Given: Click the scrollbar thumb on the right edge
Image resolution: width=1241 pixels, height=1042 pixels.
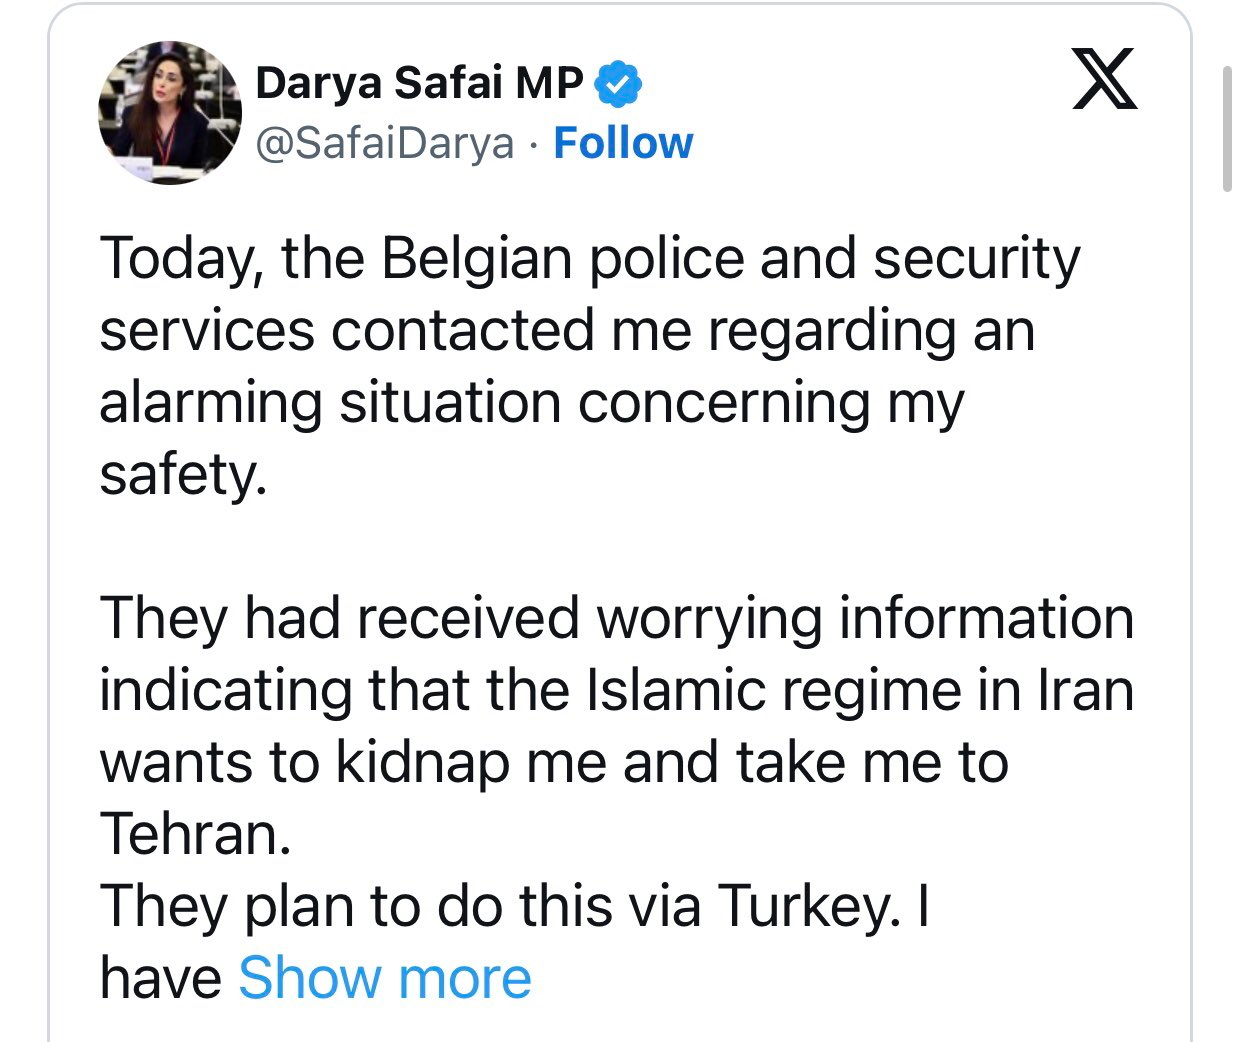Looking at the screenshot, I should (x=1228, y=128).
